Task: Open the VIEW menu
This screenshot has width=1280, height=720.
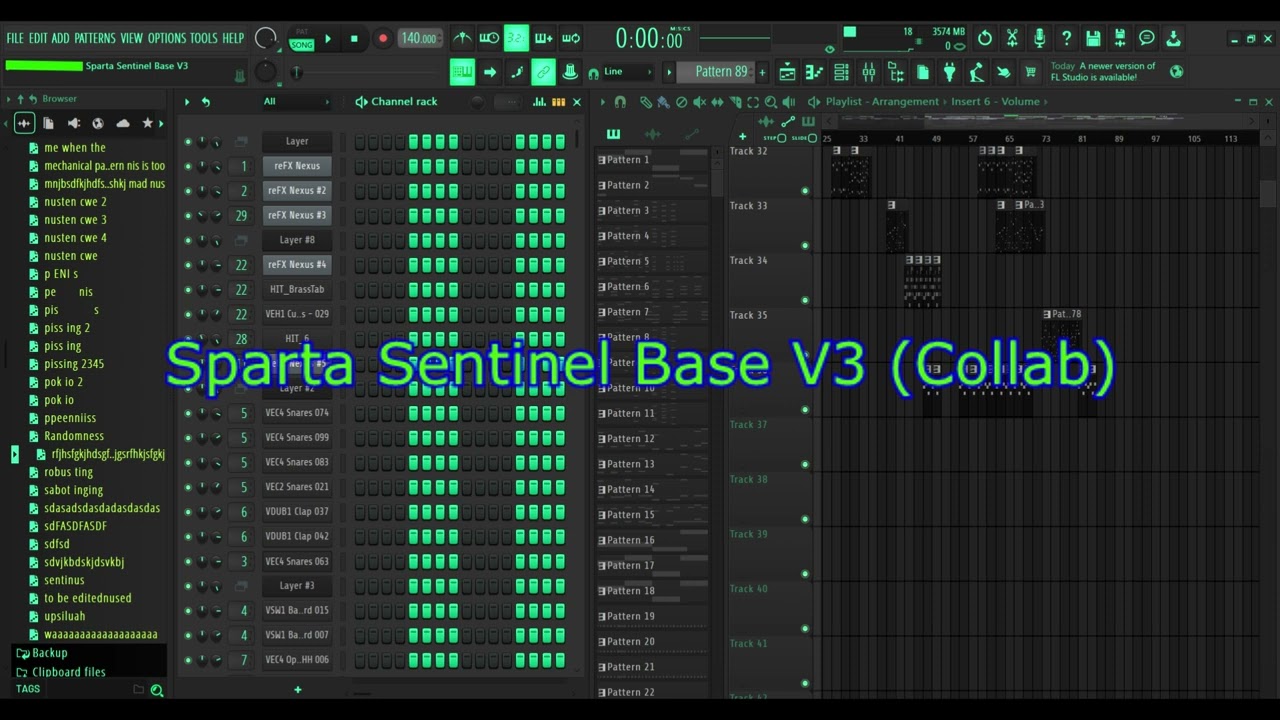Action: click(x=132, y=38)
